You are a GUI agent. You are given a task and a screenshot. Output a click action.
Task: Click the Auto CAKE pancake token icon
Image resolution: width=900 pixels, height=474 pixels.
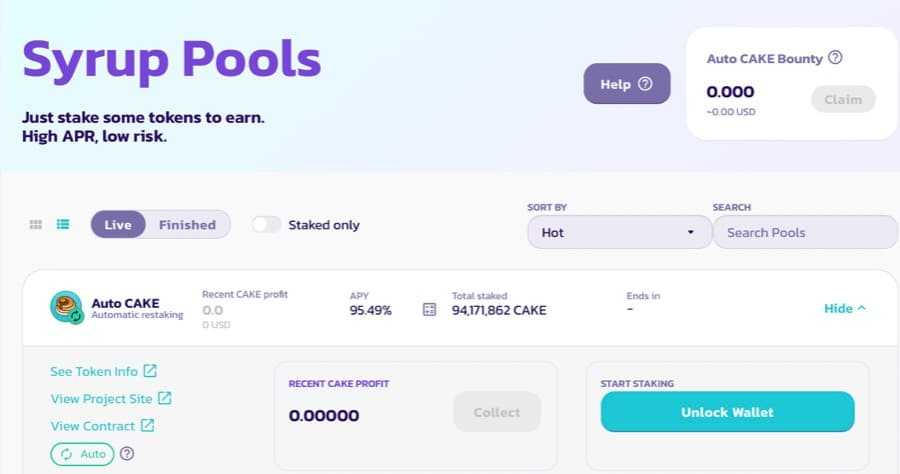(66, 307)
